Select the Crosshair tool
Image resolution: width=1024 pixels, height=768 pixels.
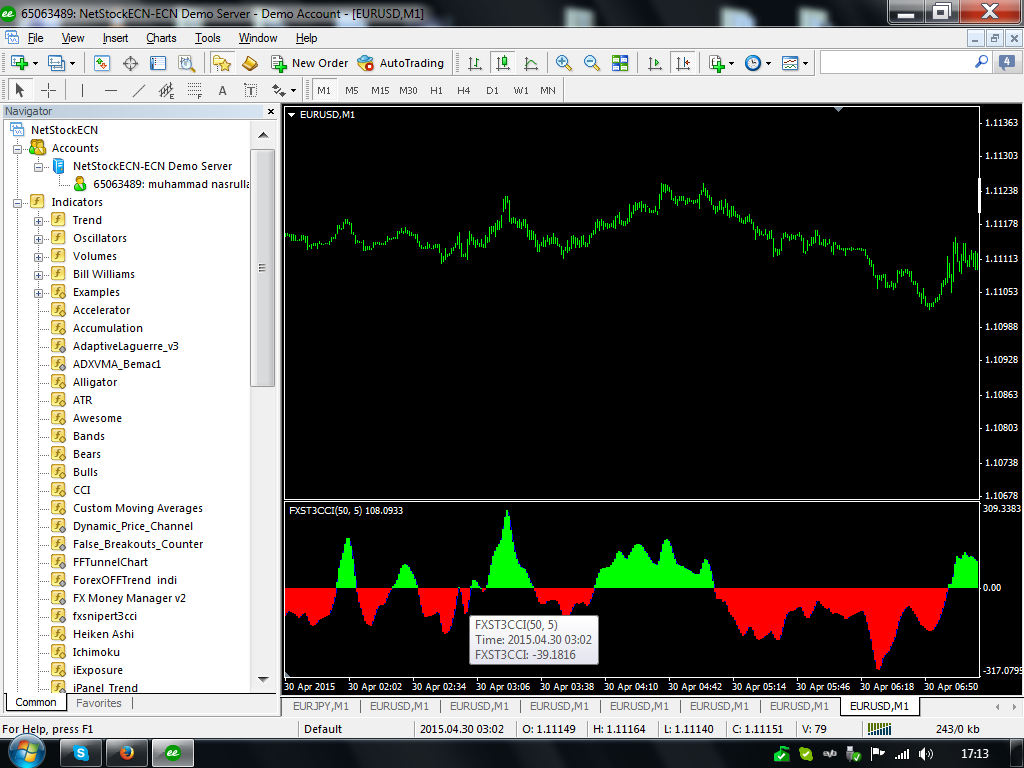[48, 90]
